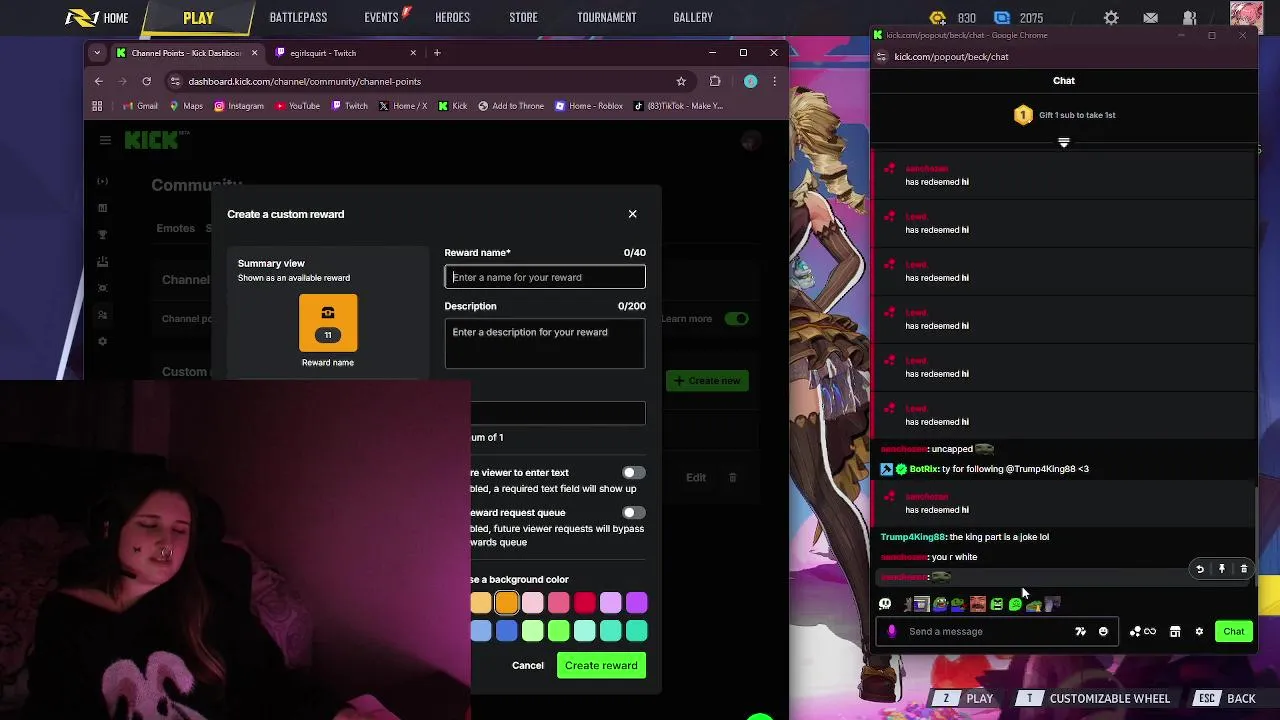Open the Gmail bookmark
The height and width of the screenshot is (720, 1280).
tap(140, 106)
